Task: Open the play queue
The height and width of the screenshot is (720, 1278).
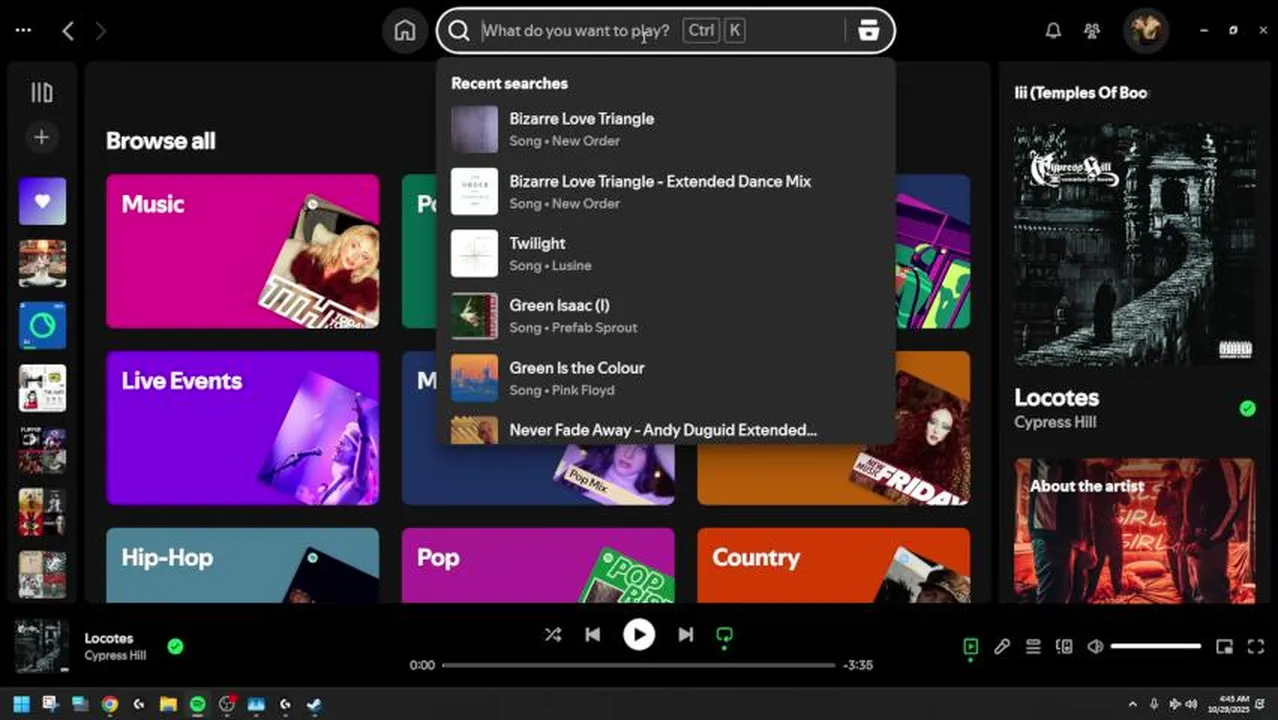Action: coord(1033,647)
